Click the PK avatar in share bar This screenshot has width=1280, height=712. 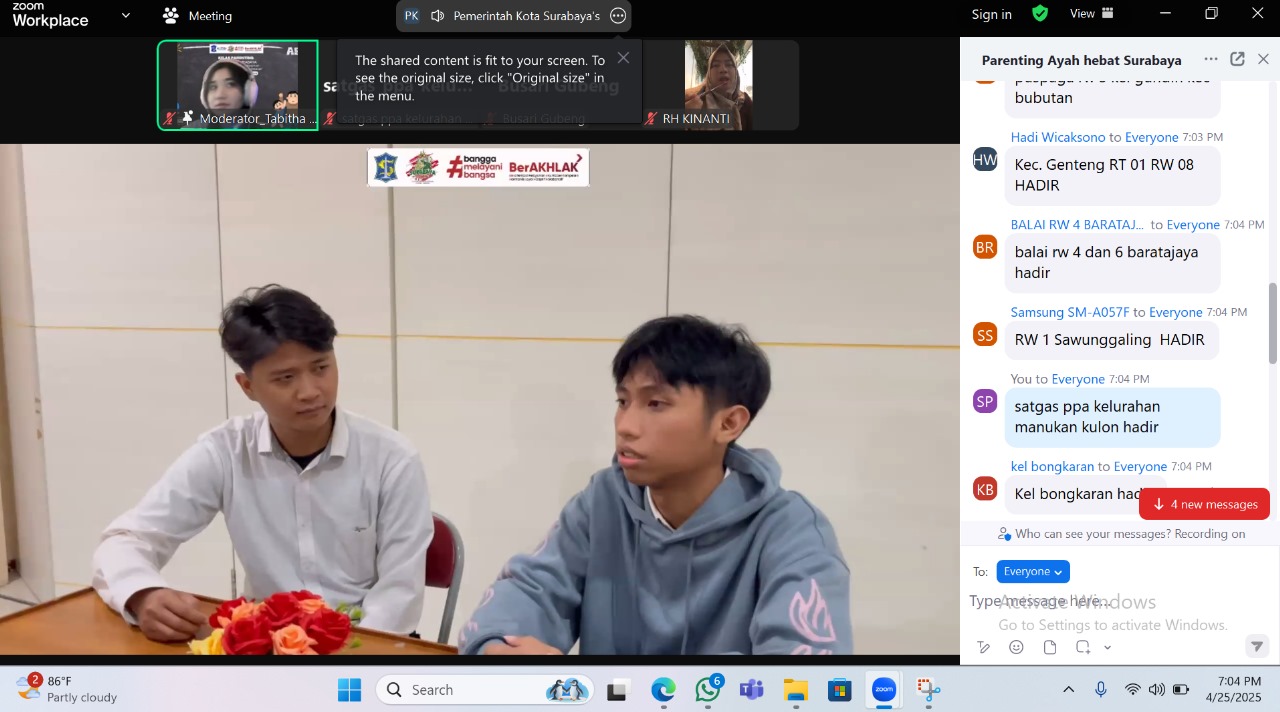411,16
